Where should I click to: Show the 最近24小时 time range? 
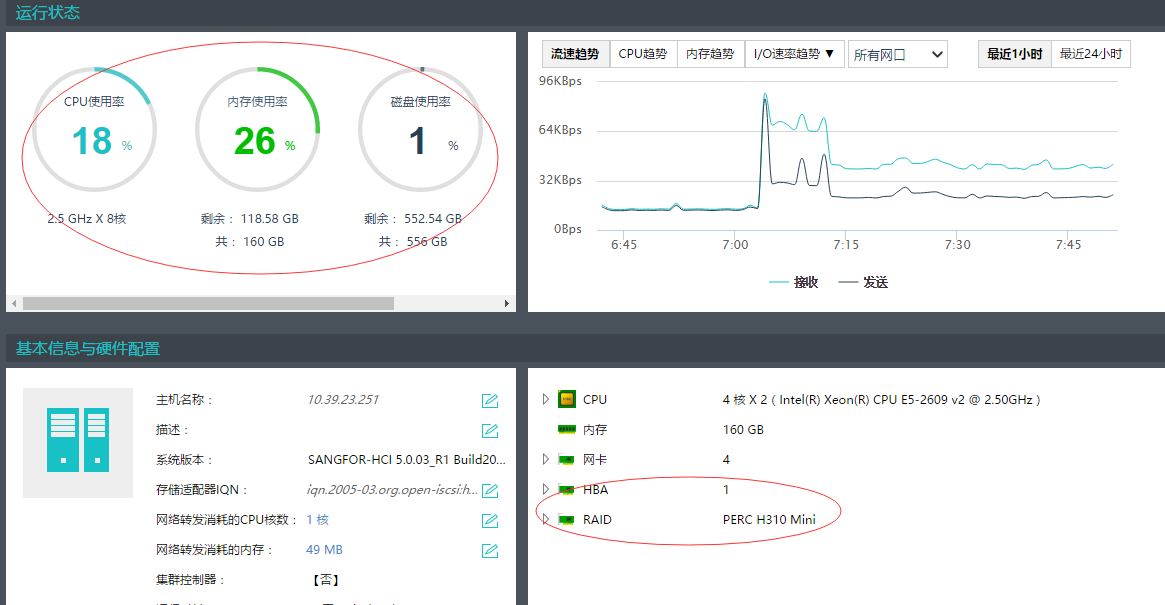(1090, 54)
